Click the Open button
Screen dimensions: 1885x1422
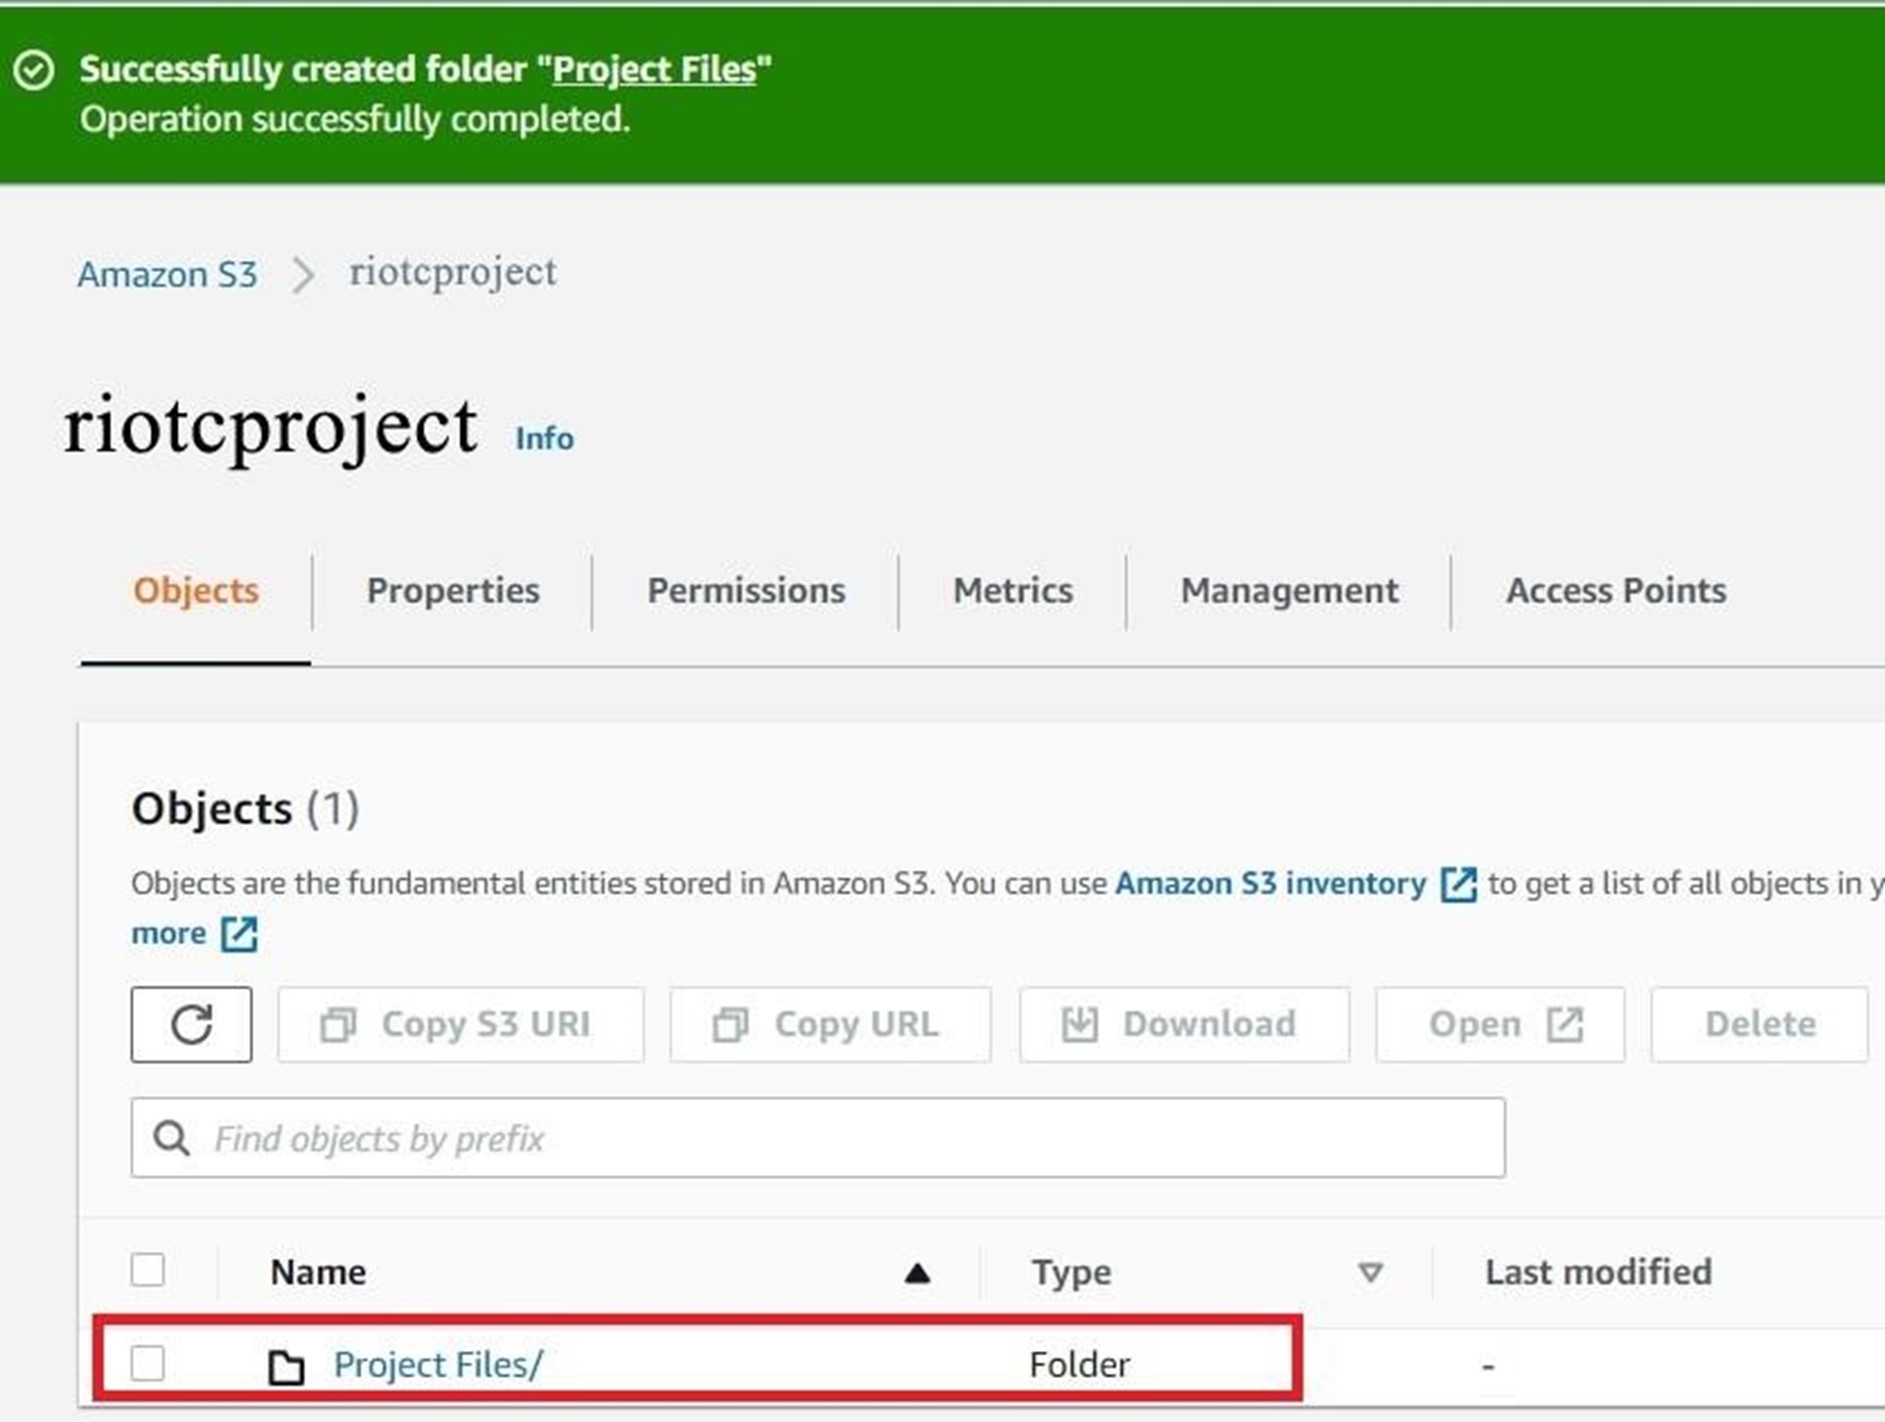1500,1024
